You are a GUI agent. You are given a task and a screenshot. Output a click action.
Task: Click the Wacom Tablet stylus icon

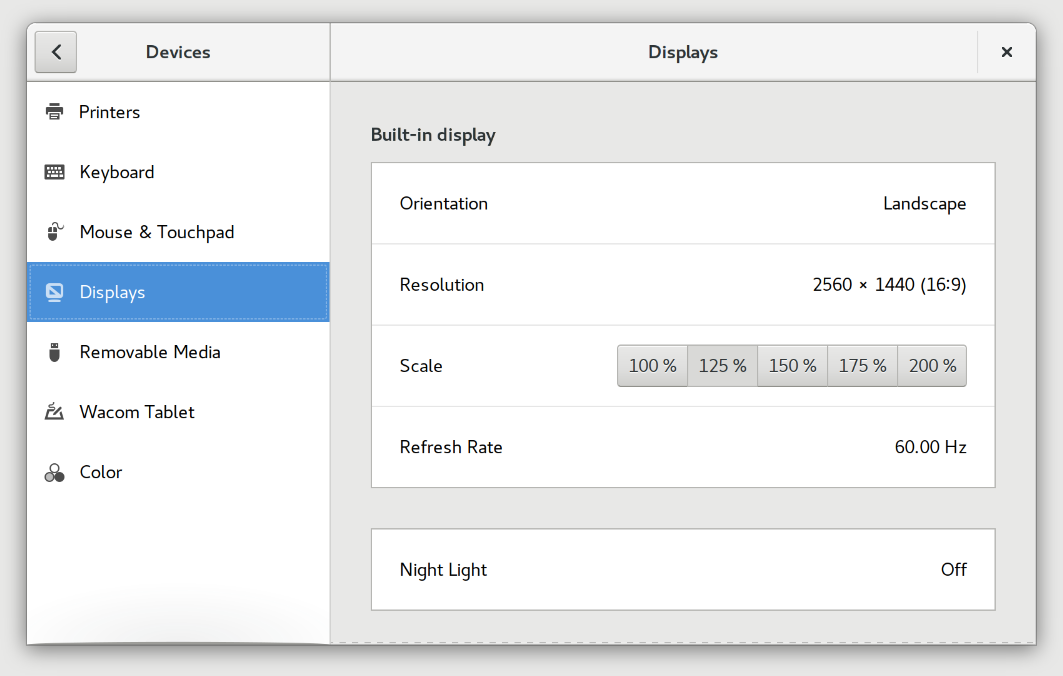pos(53,412)
